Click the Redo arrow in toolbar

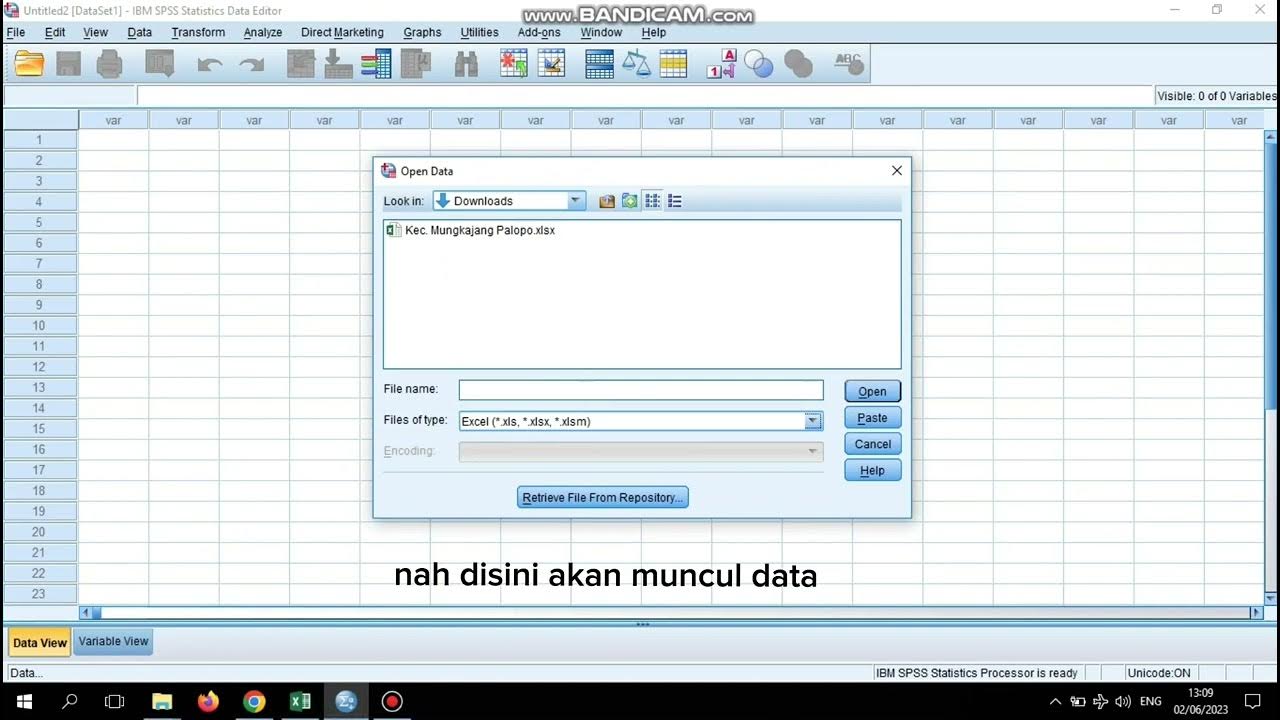point(251,65)
